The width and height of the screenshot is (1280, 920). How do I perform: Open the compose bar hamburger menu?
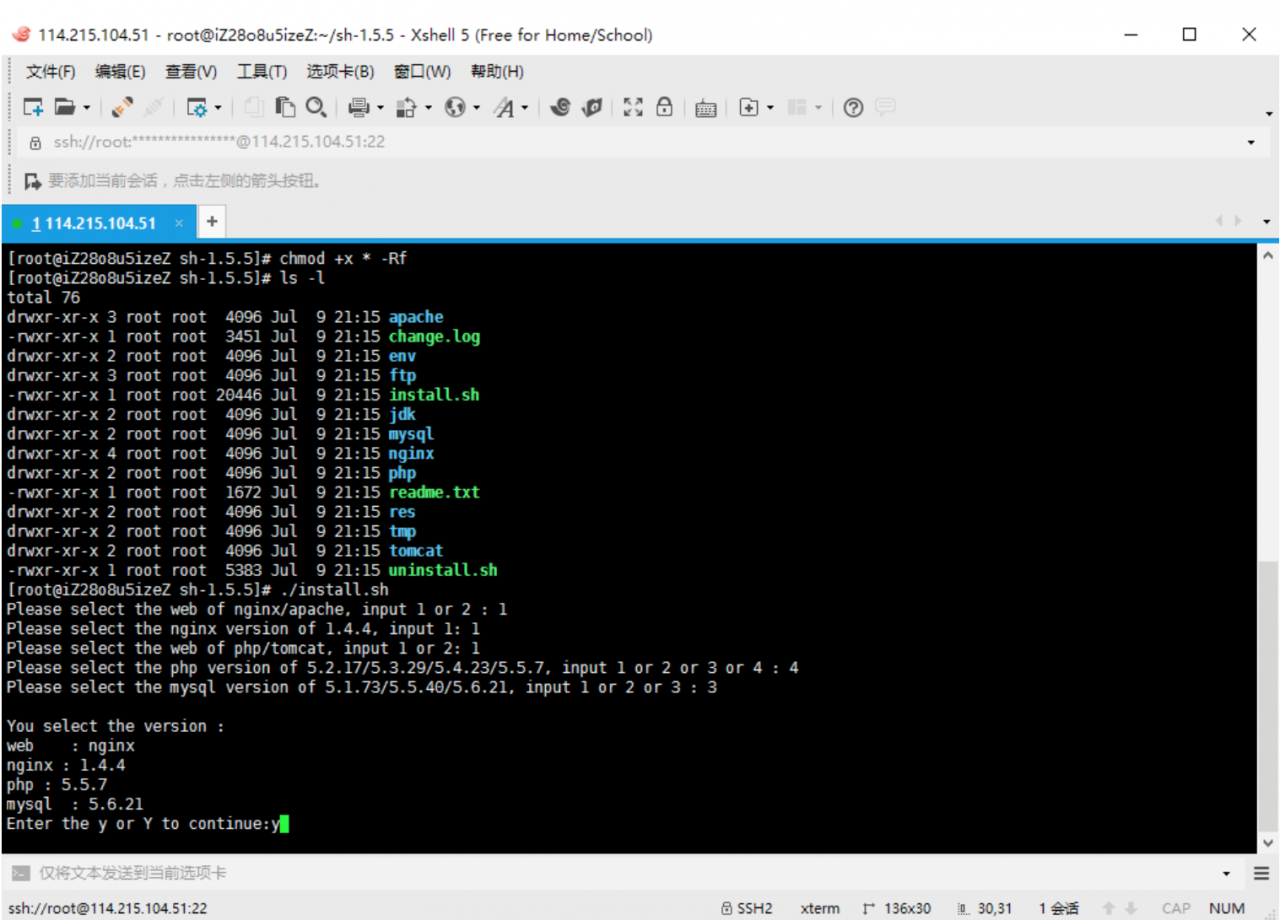point(1261,873)
